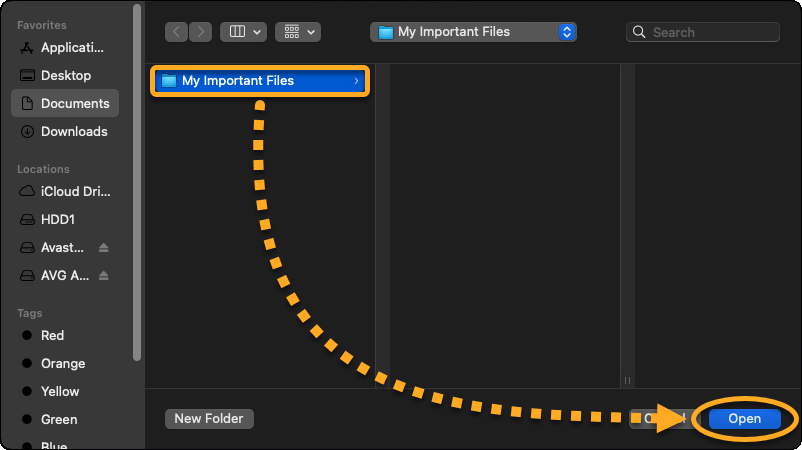
Task: Open the column view selector
Action: (x=244, y=32)
